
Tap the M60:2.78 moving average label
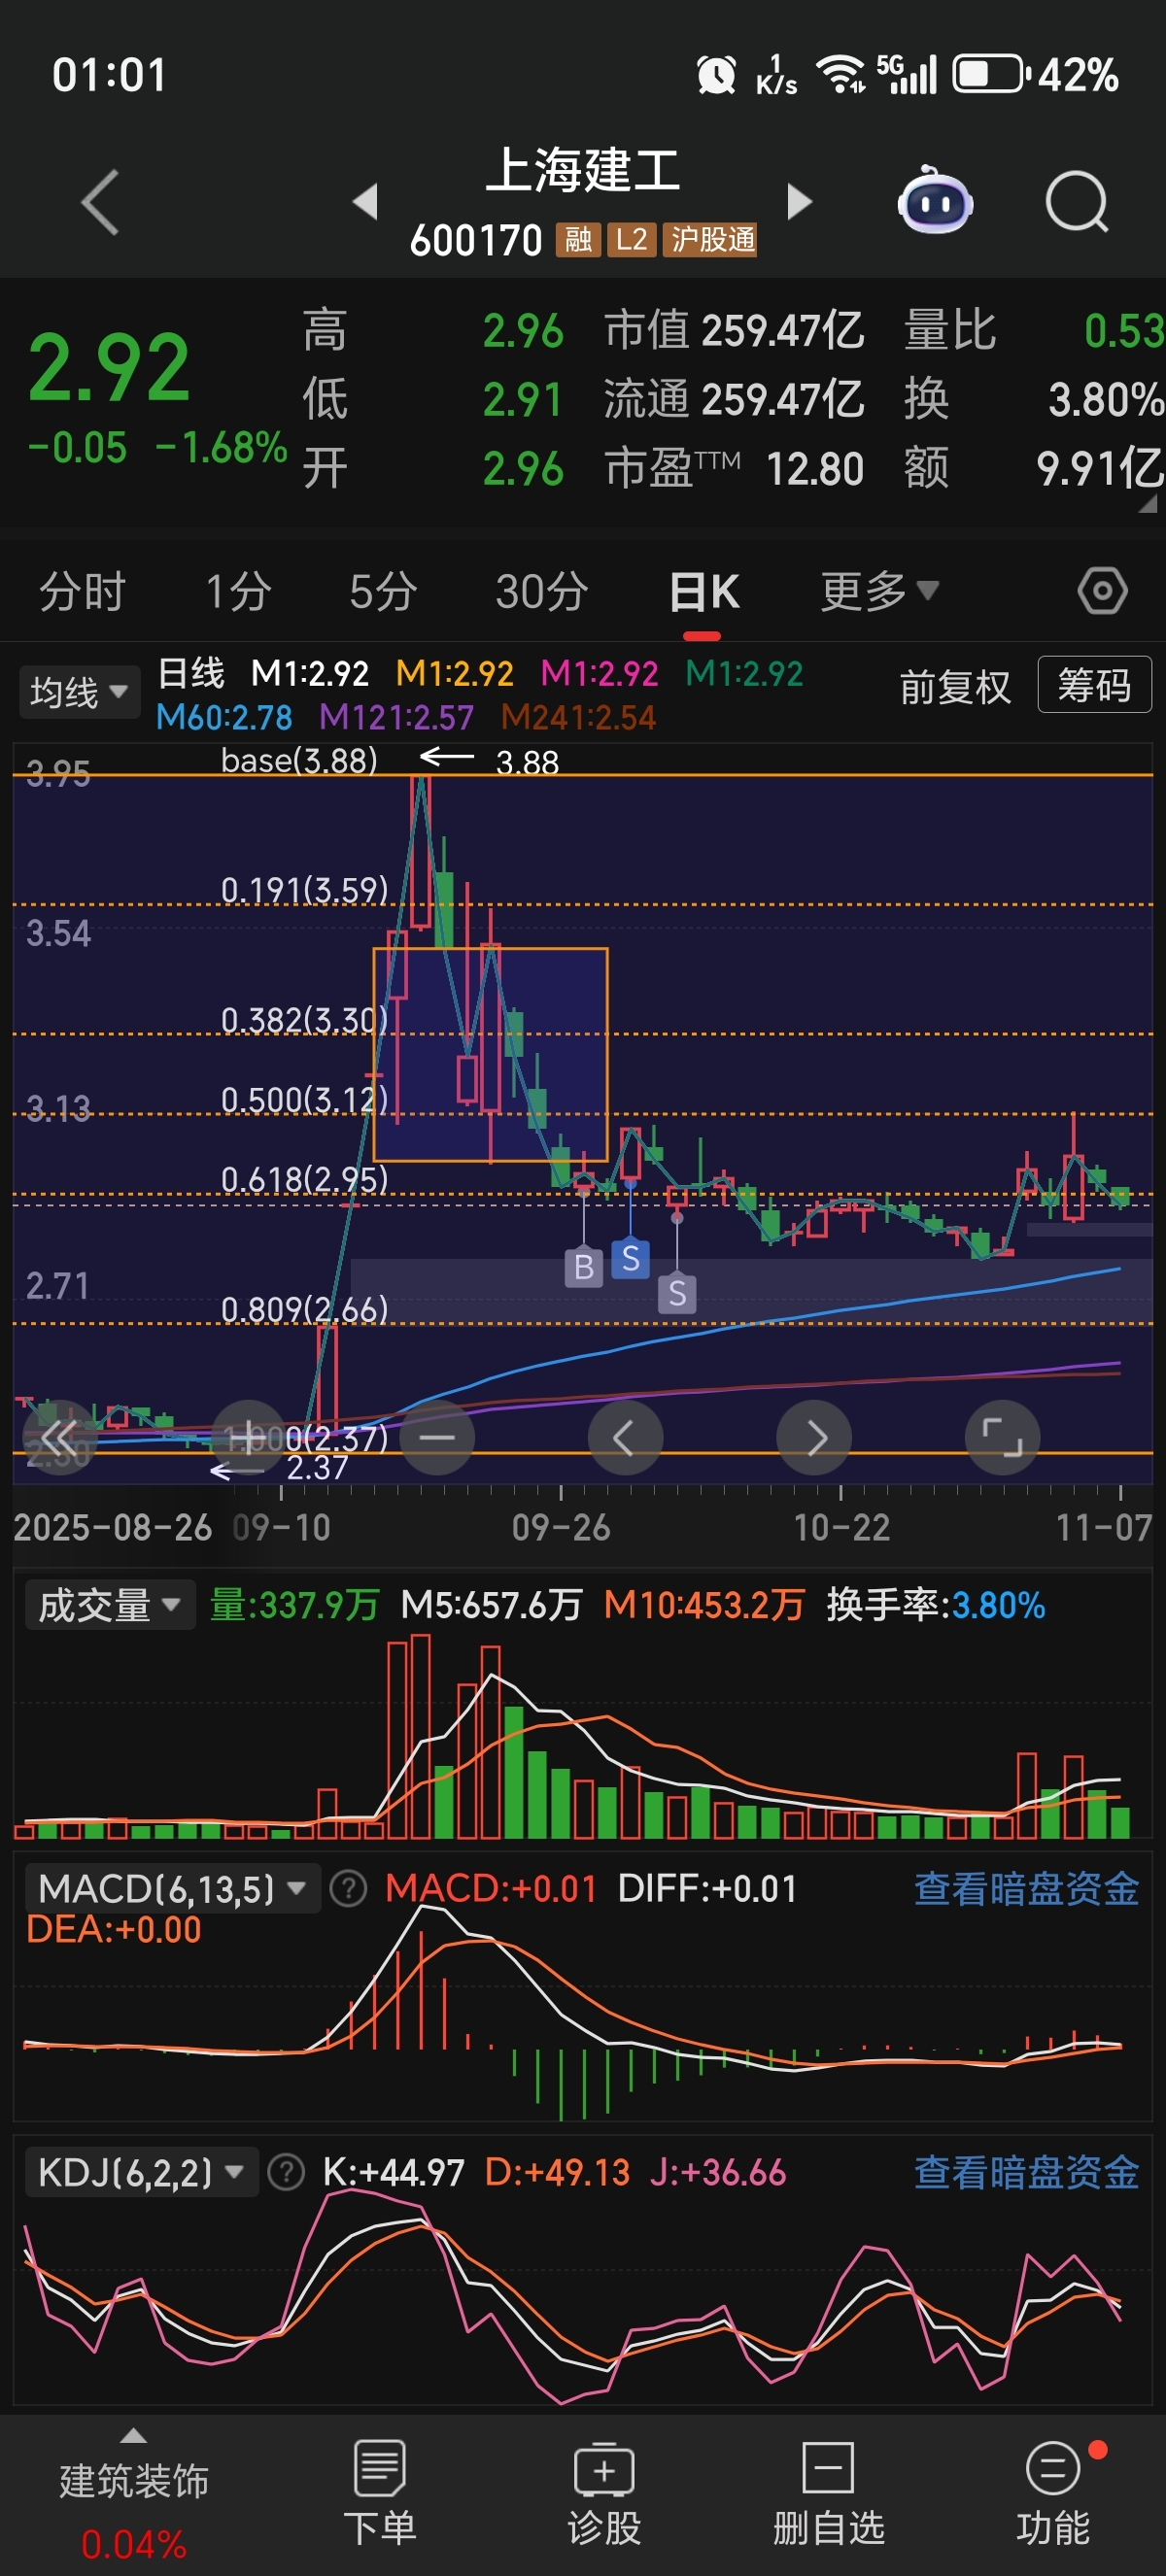click(224, 717)
